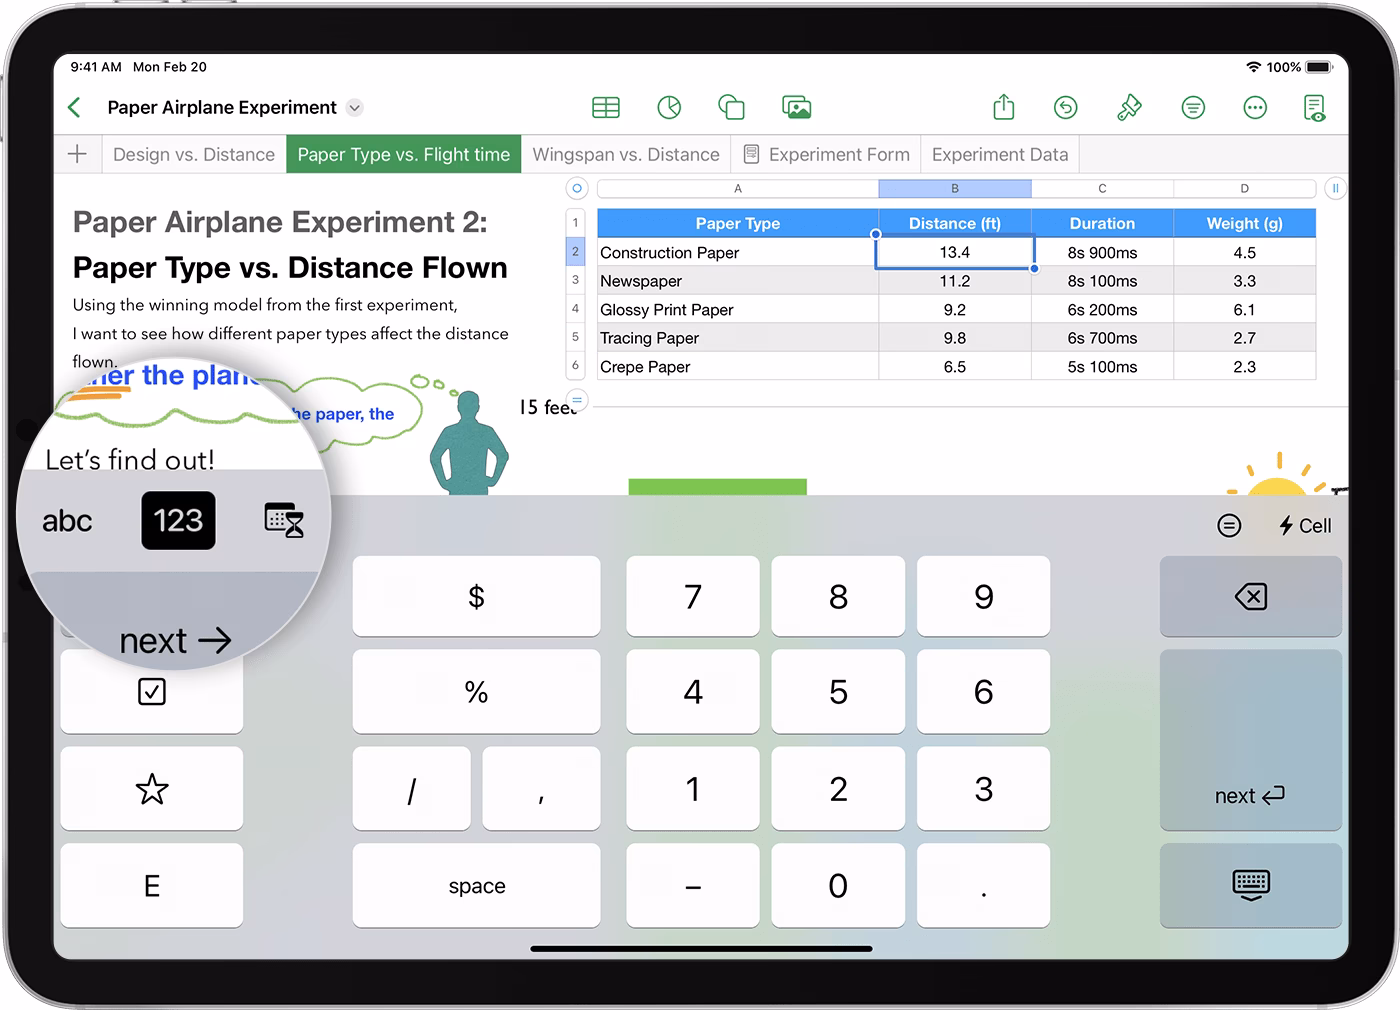The width and height of the screenshot is (1400, 1010).
Task: Select the 123 numeric keyboard mode
Action: (x=178, y=520)
